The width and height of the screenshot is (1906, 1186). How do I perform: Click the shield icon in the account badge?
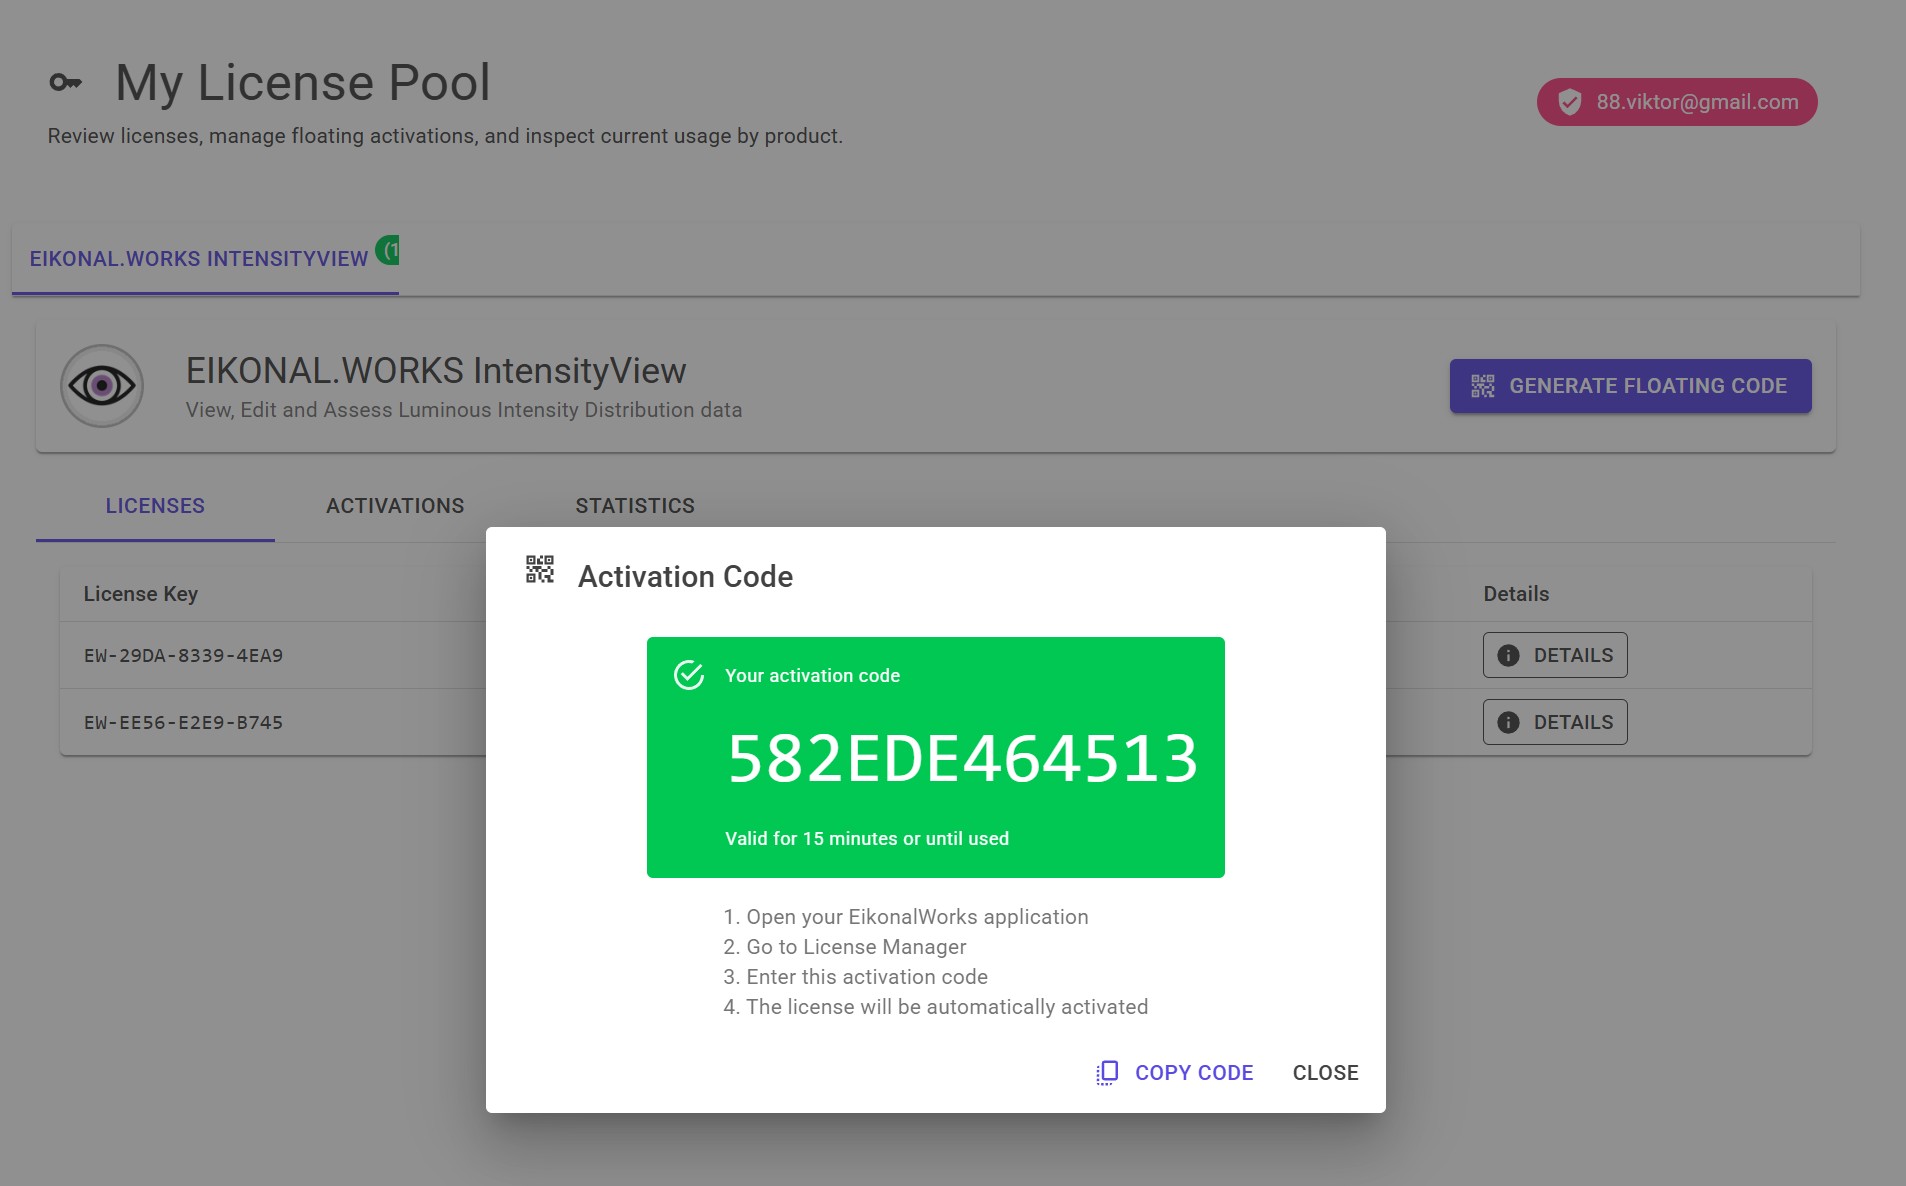pyautogui.click(x=1570, y=102)
